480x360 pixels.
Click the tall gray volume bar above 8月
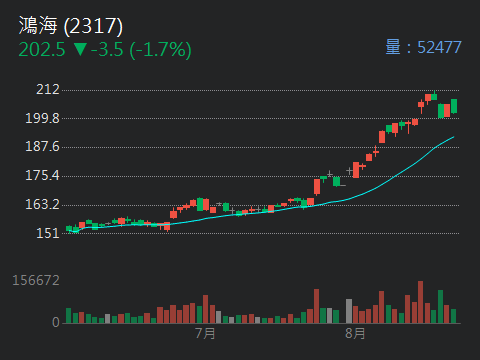(349, 311)
